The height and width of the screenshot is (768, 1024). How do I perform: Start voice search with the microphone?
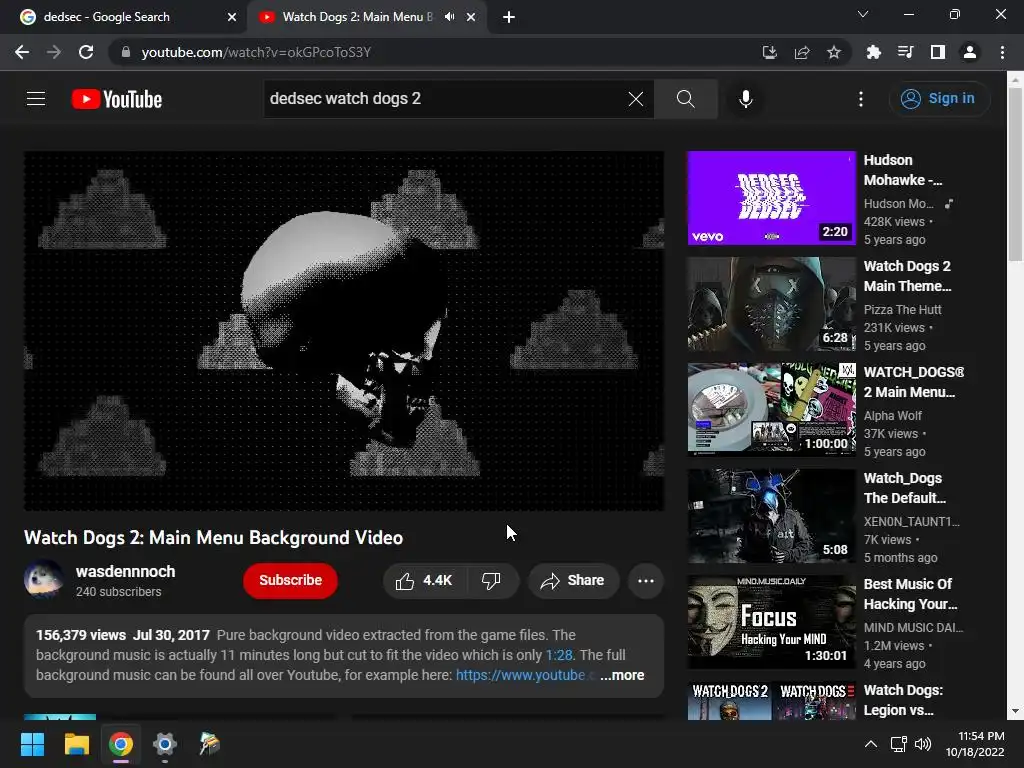[x=745, y=99]
